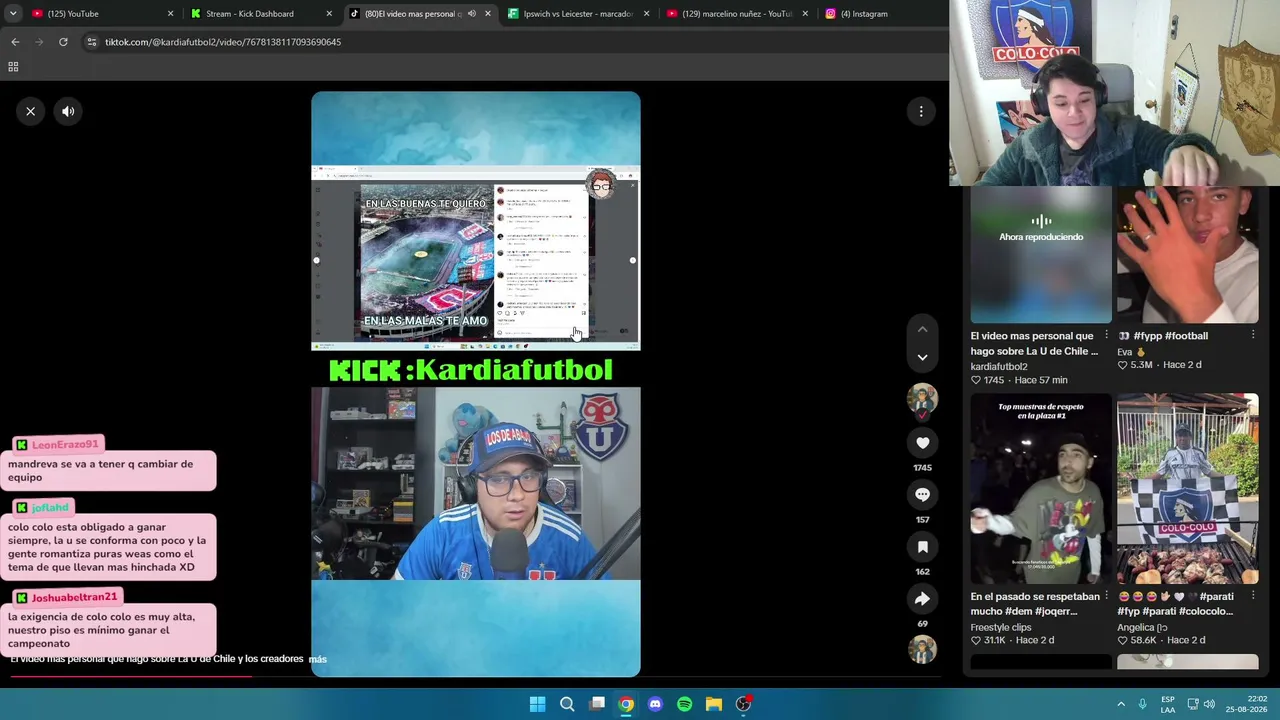This screenshot has height=720, width=1280.
Task: Save the video with the bookmark icon
Action: click(922, 547)
